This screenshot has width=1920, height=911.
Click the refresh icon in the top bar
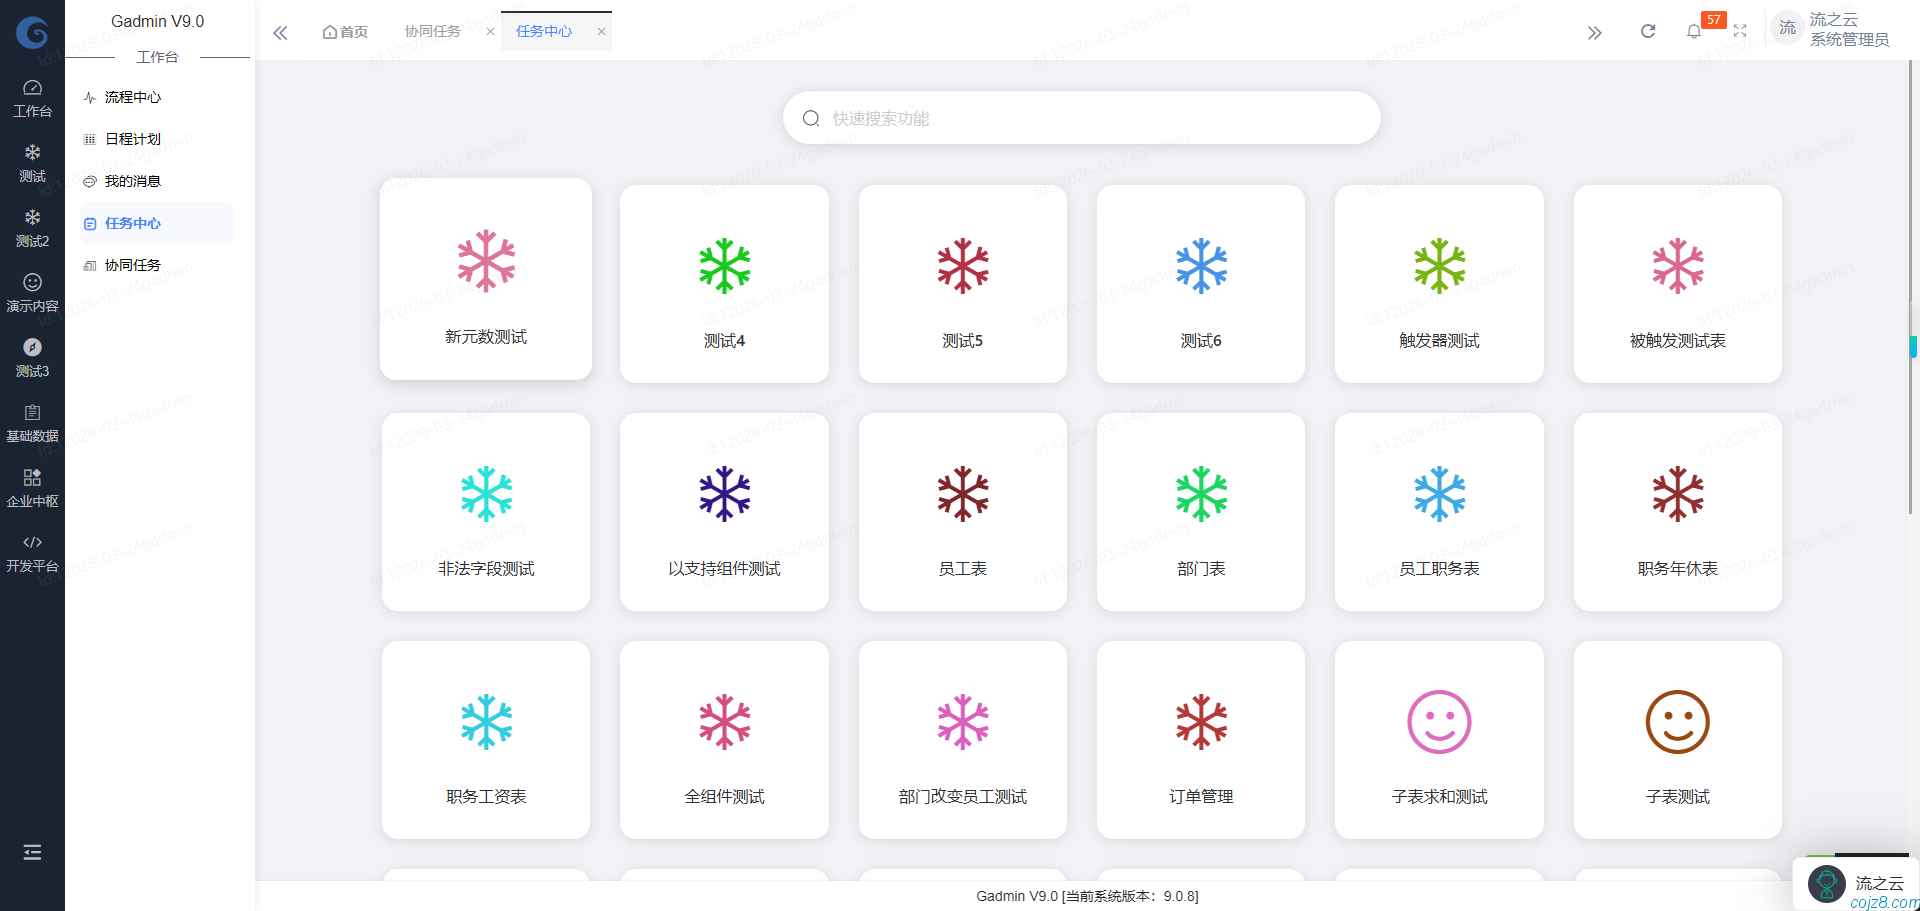[1648, 32]
